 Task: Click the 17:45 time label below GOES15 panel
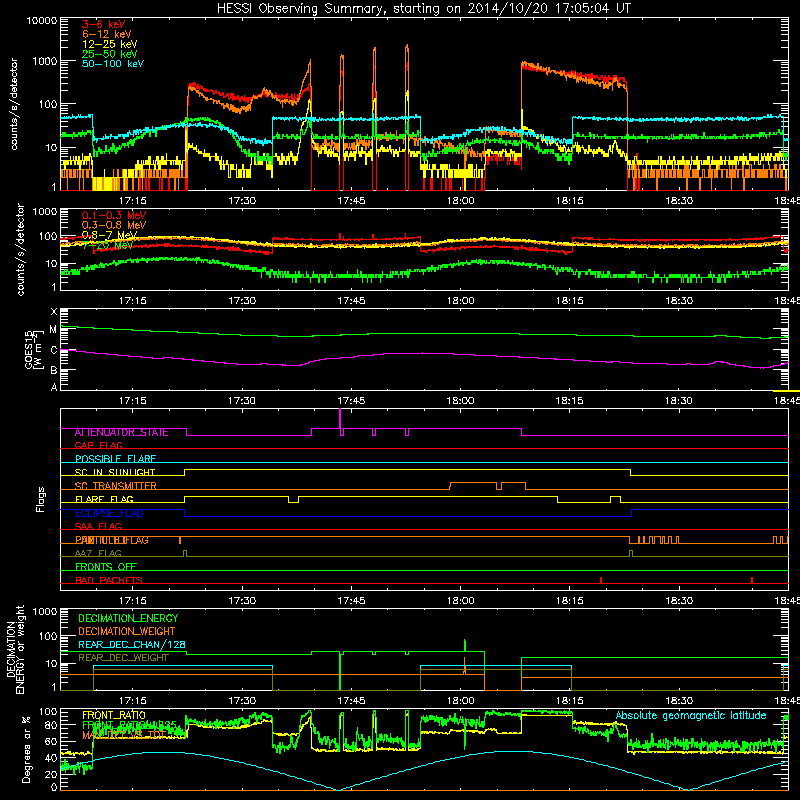tap(351, 401)
